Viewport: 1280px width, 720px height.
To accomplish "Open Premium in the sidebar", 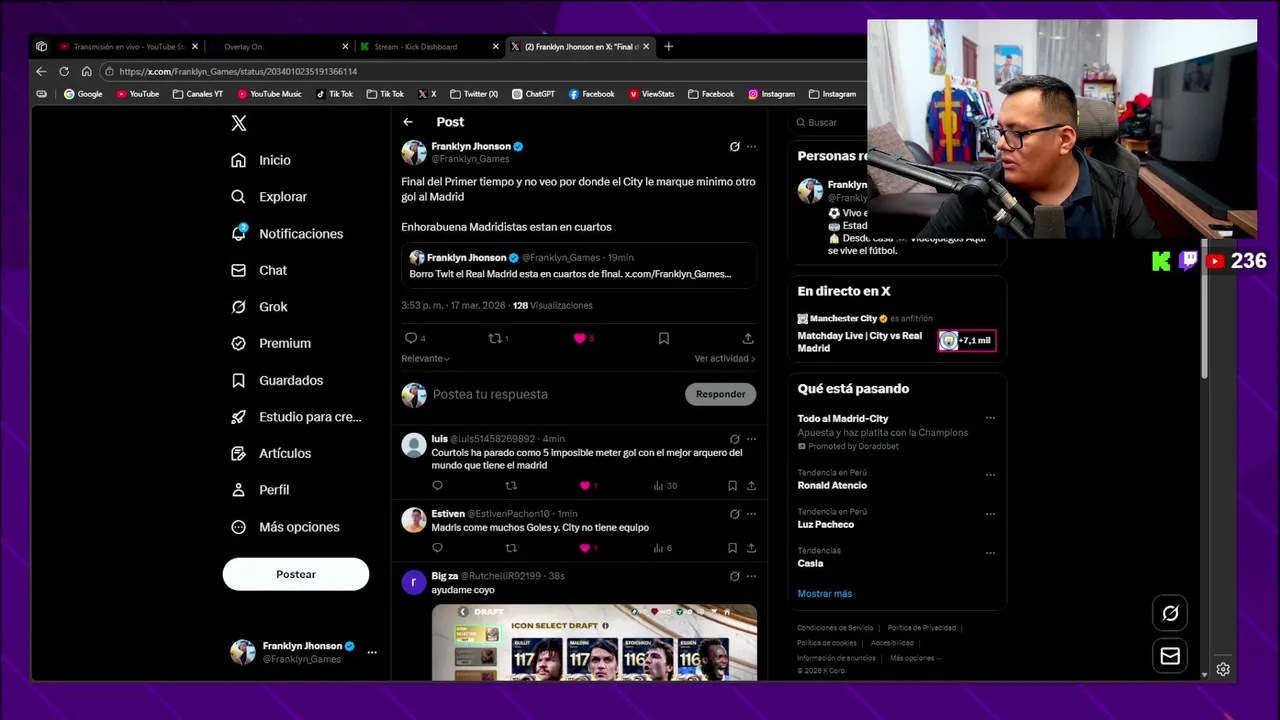I will [271, 343].
